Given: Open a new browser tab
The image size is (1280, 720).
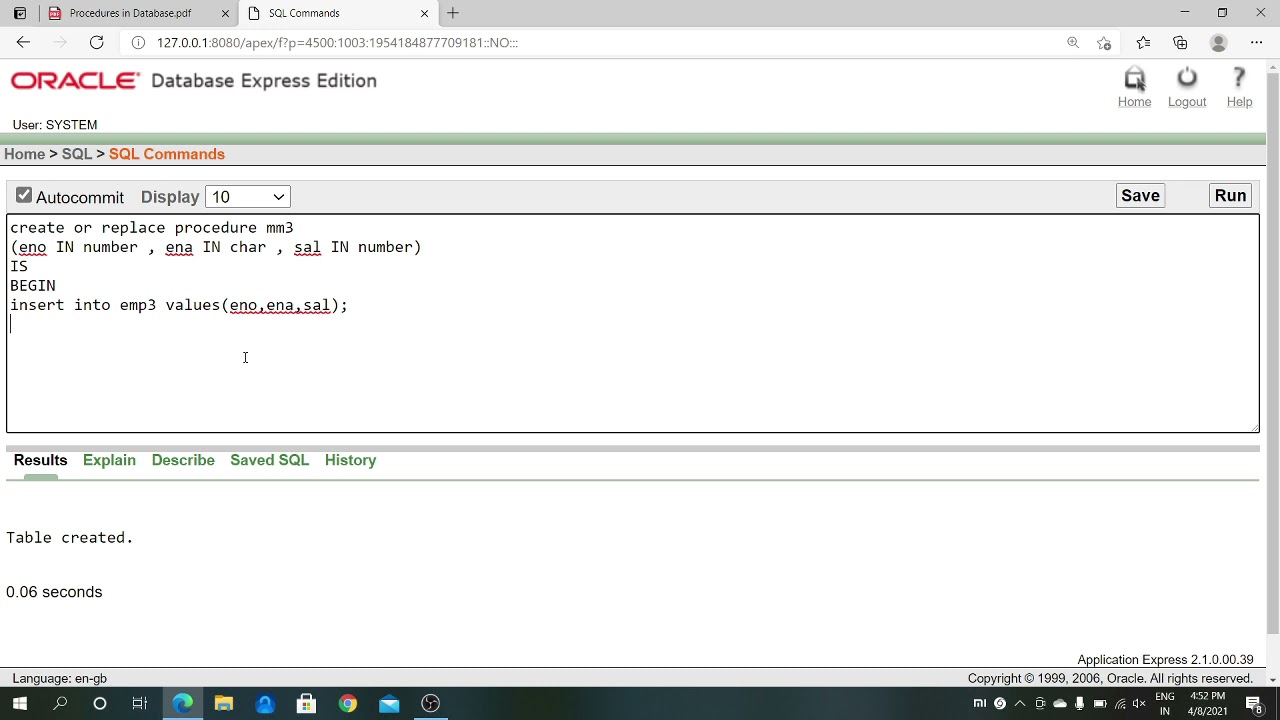Looking at the screenshot, I should [453, 13].
